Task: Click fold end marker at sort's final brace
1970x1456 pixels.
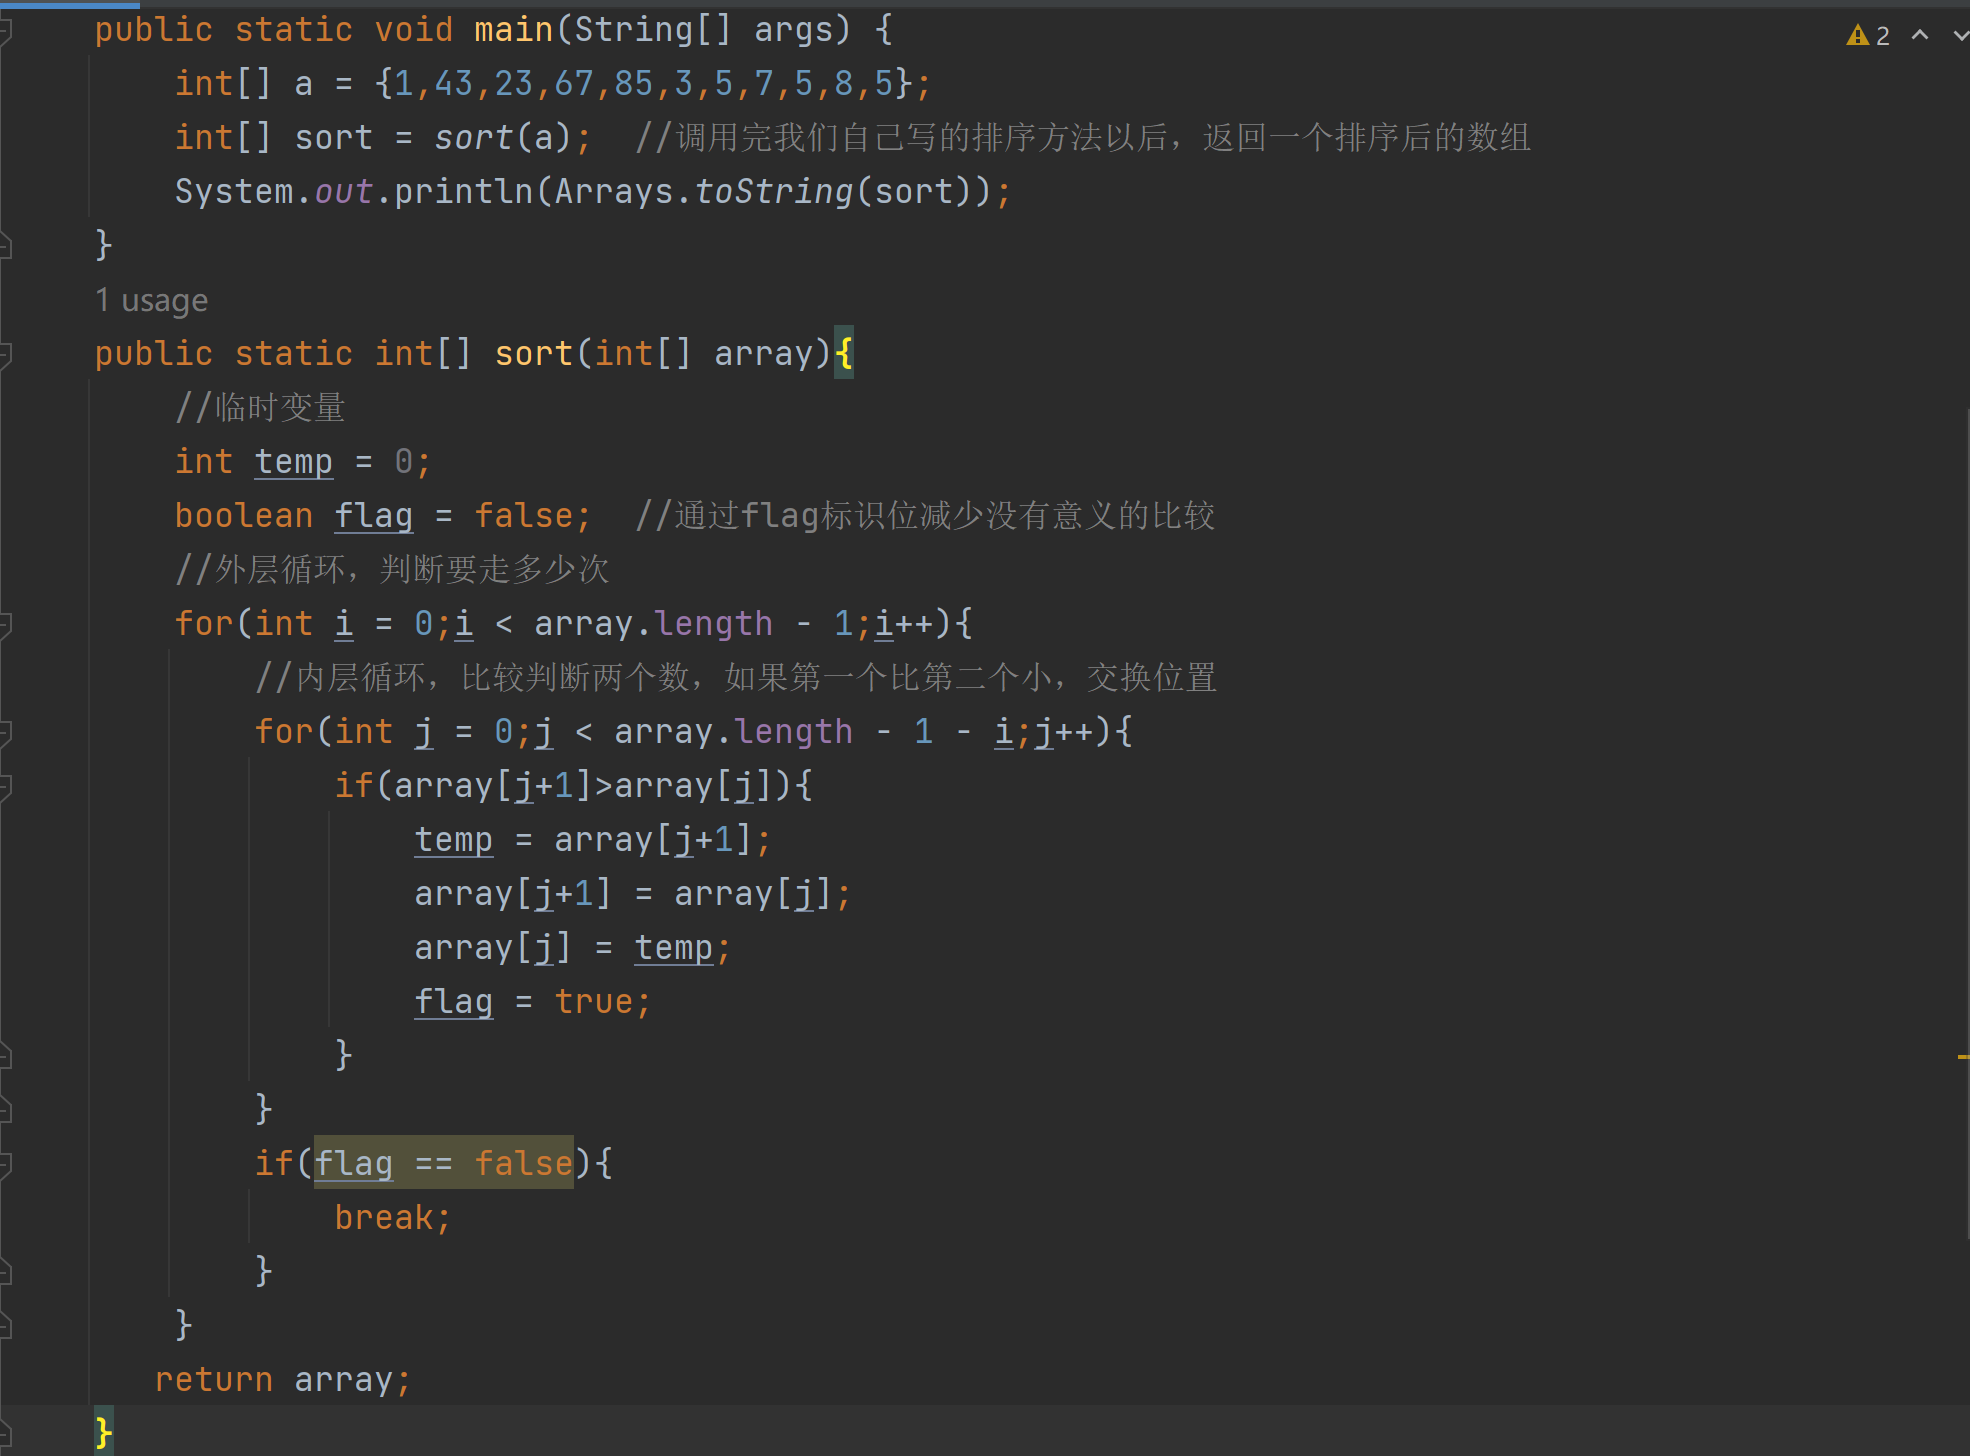Action: coord(5,1434)
